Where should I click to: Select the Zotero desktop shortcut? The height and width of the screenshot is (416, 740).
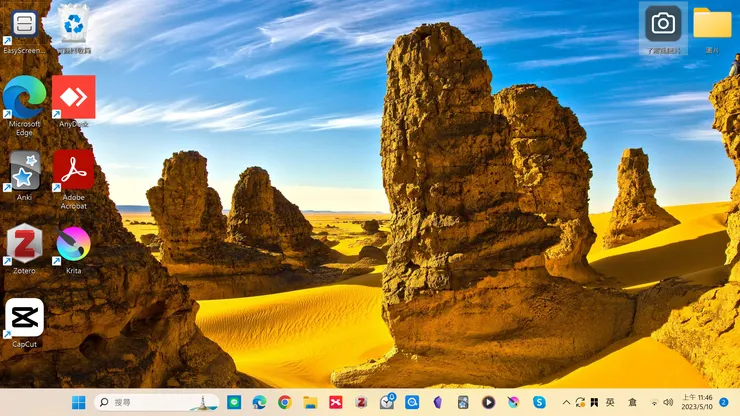[x=25, y=250]
